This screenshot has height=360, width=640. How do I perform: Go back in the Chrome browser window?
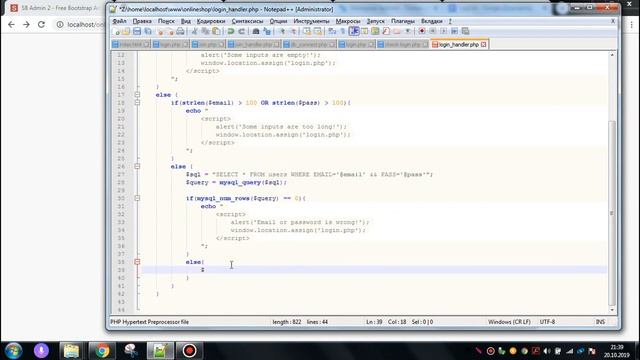[x=11, y=24]
